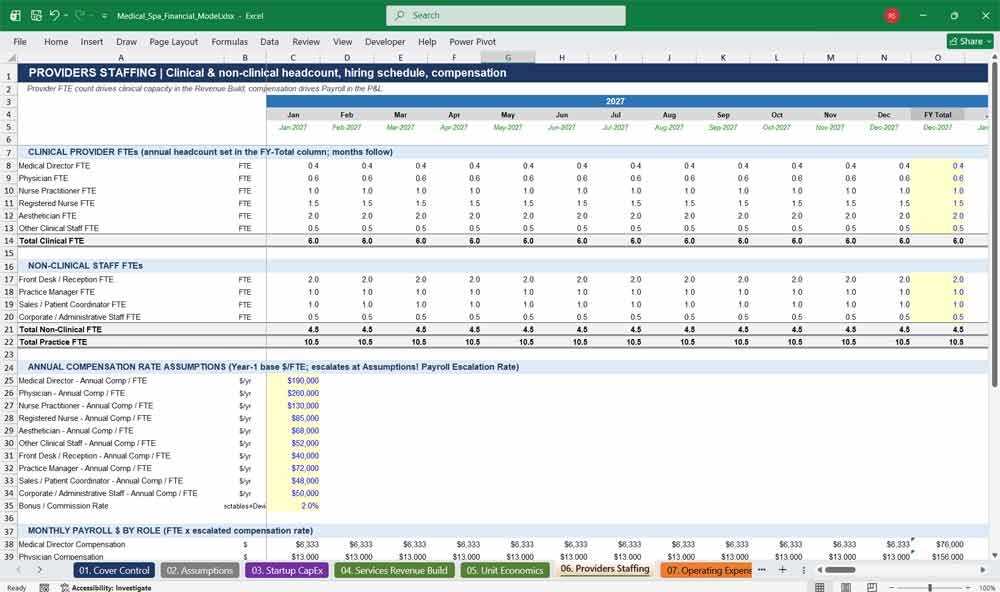Click the Medical Director FTE row label
1000x592 pixels.
point(54,166)
